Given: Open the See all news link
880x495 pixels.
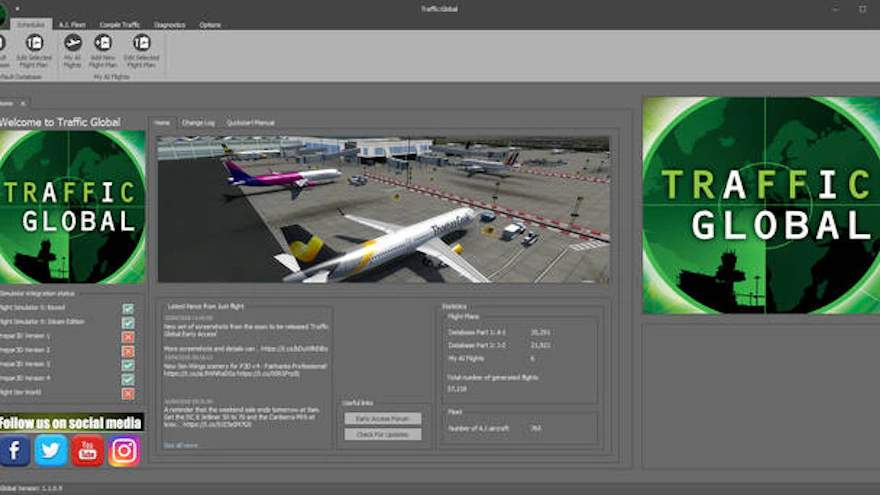Looking at the screenshot, I should tap(181, 446).
